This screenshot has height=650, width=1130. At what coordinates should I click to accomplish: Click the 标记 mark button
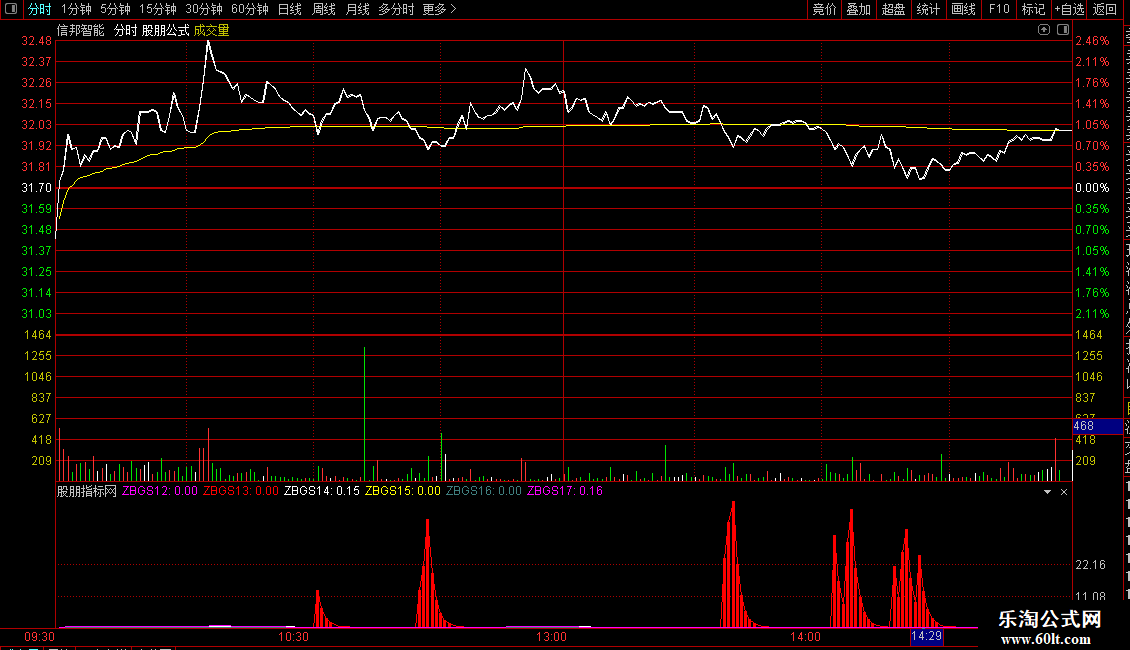click(x=1033, y=9)
